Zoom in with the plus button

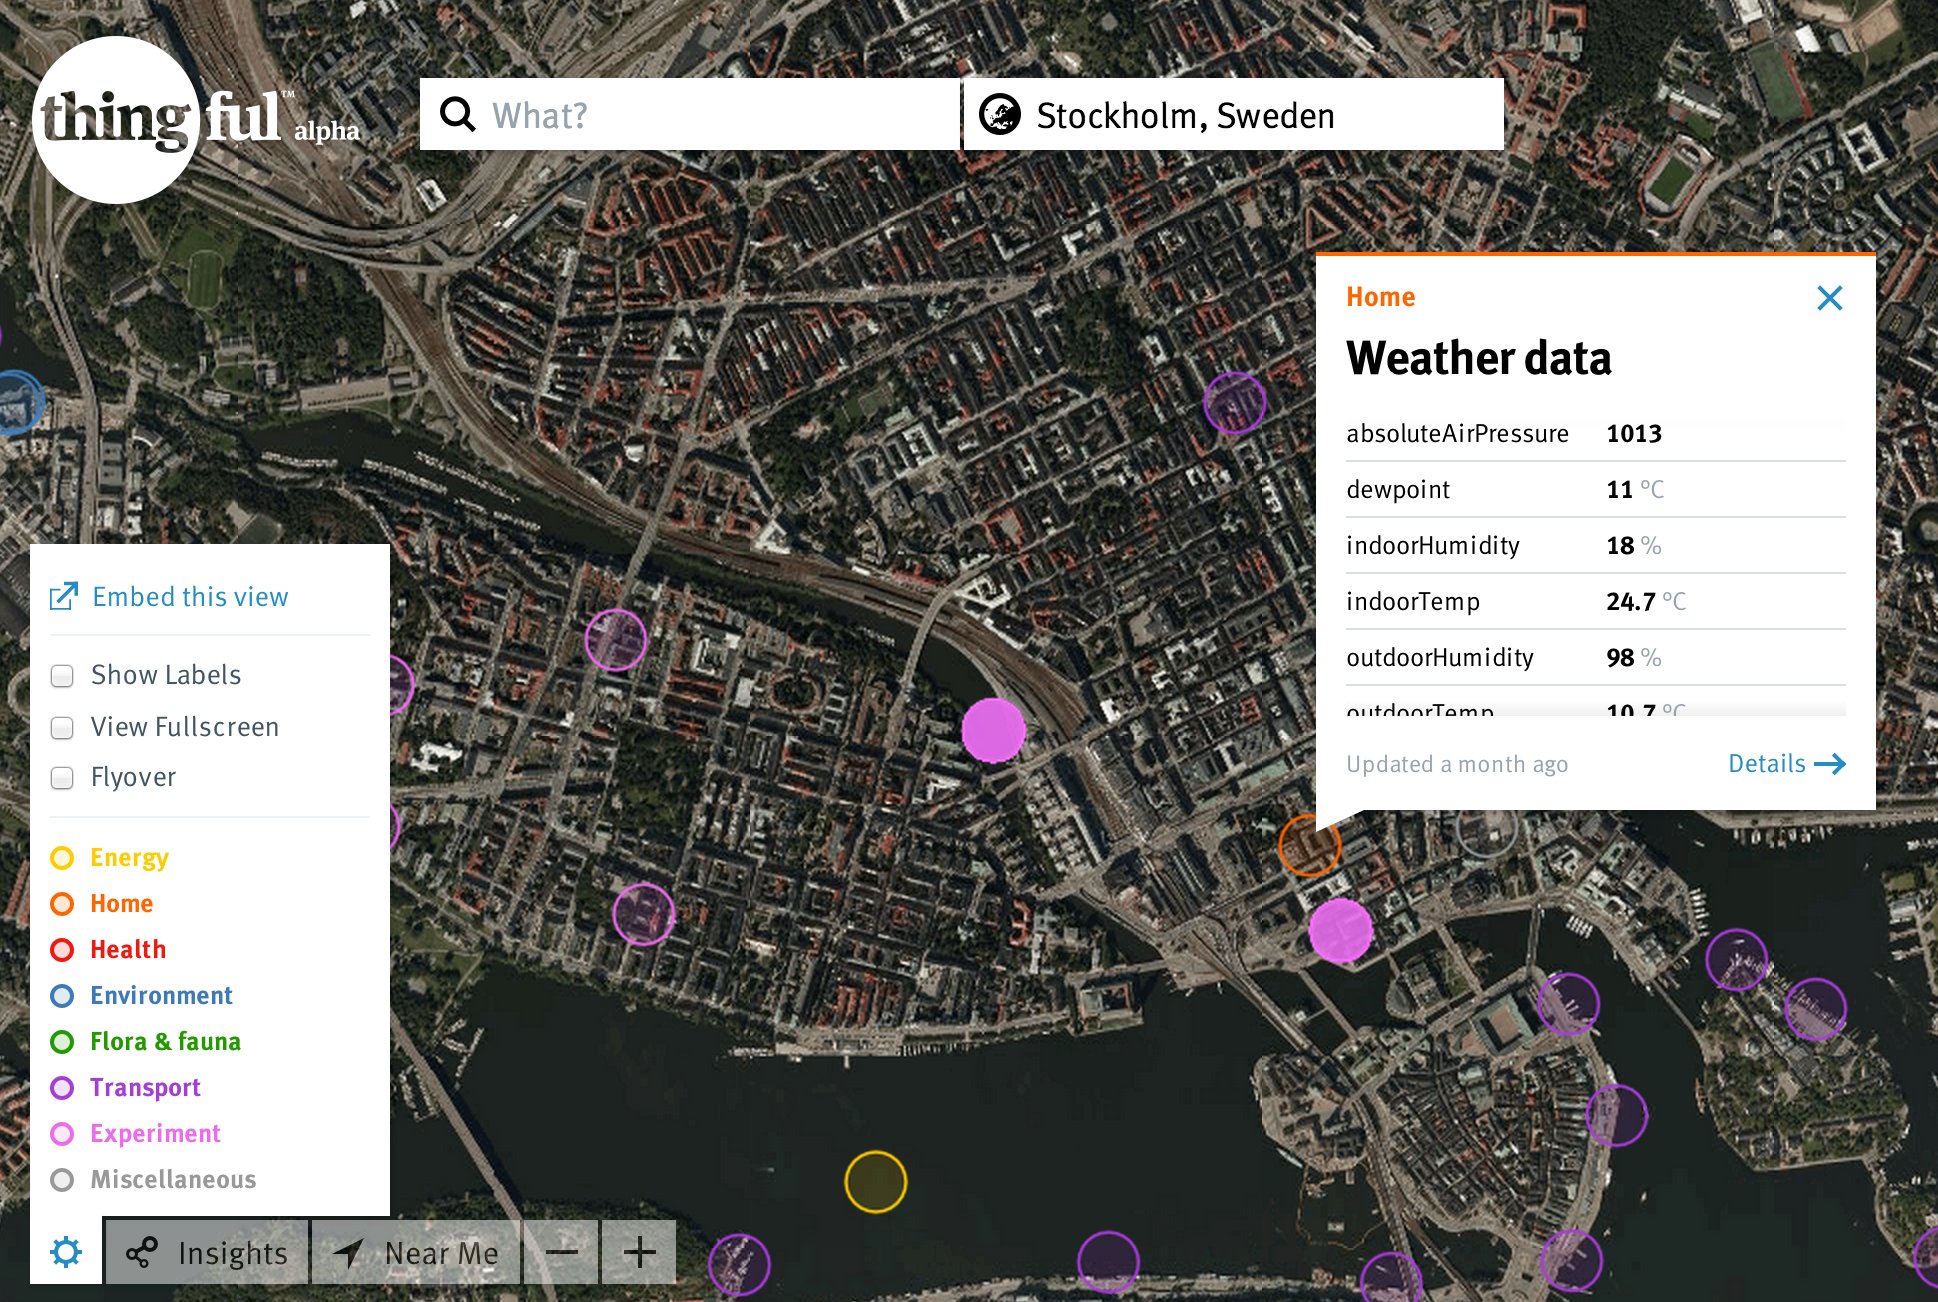(640, 1251)
